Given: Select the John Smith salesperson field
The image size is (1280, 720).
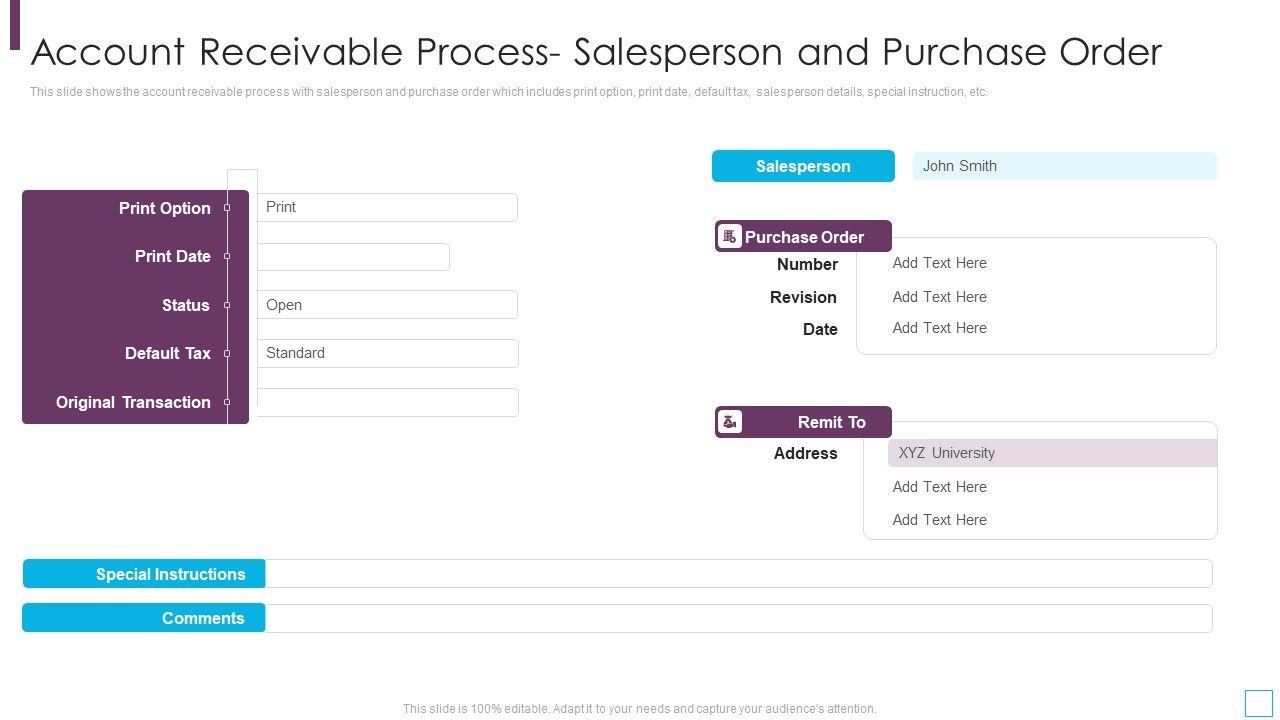Looking at the screenshot, I should pyautogui.click(x=1064, y=167).
